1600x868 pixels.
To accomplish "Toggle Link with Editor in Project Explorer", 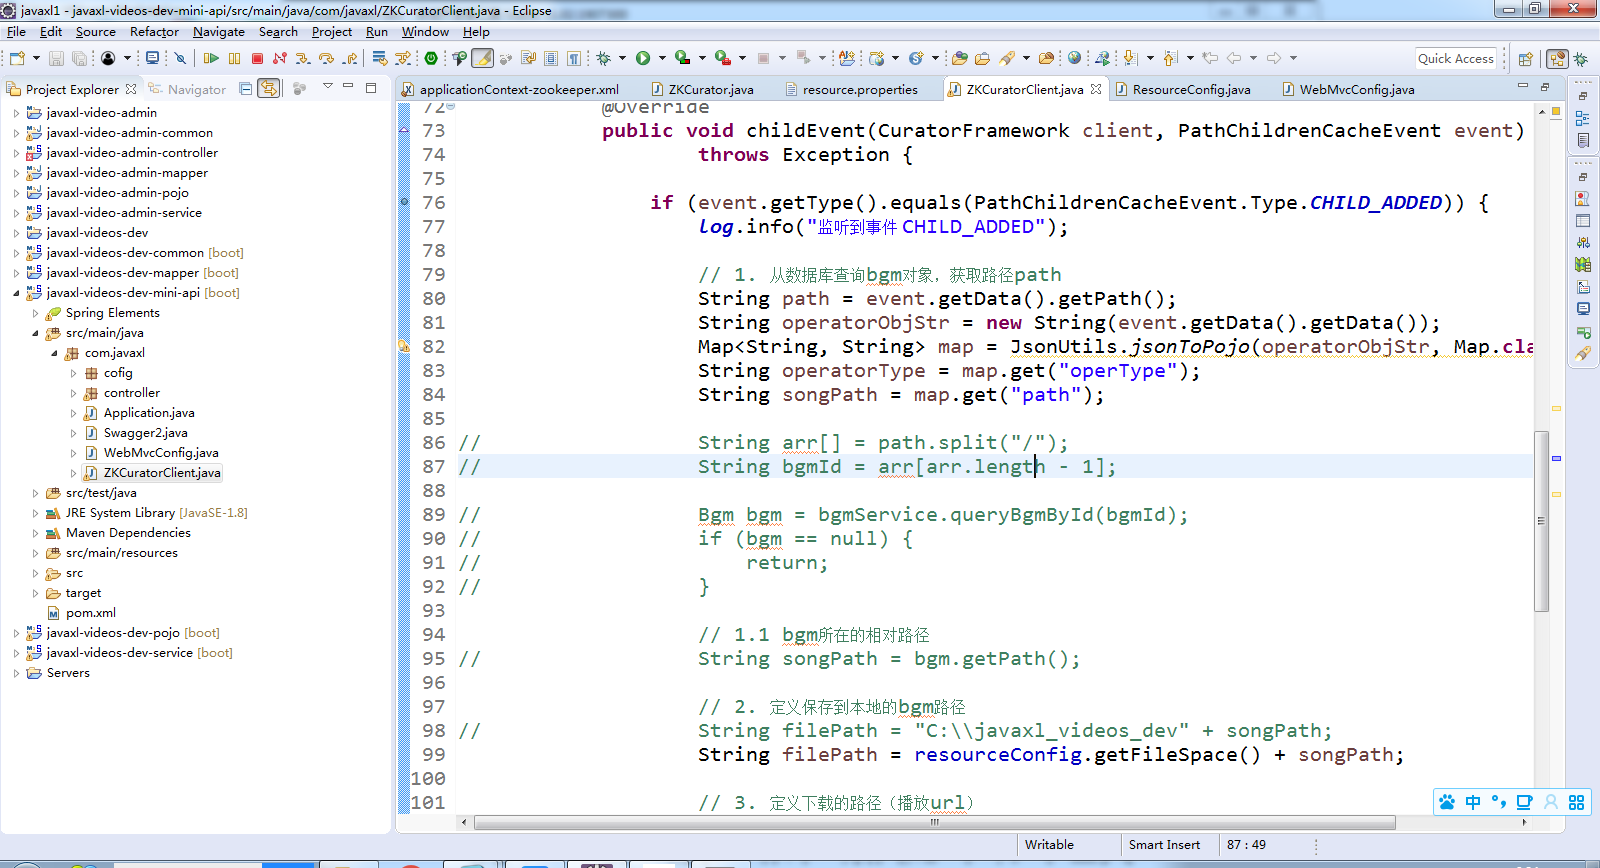I will [269, 89].
